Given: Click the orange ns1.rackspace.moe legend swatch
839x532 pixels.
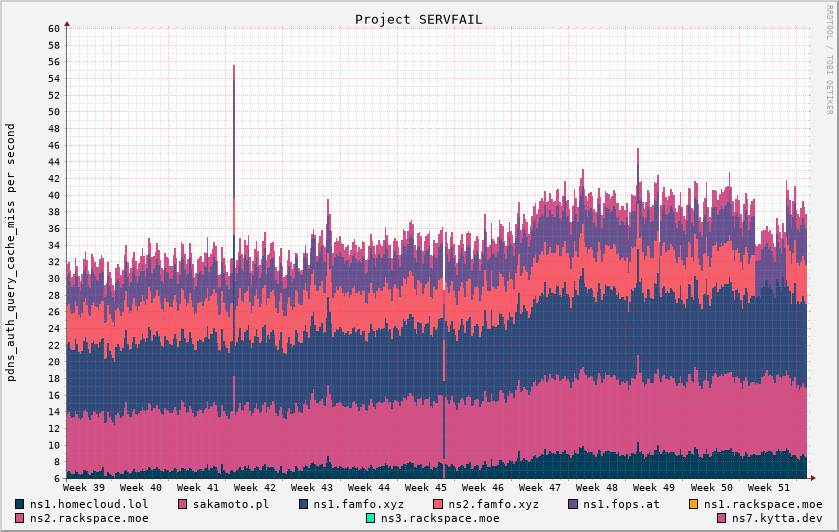Looking at the screenshot, I should coord(694,504).
